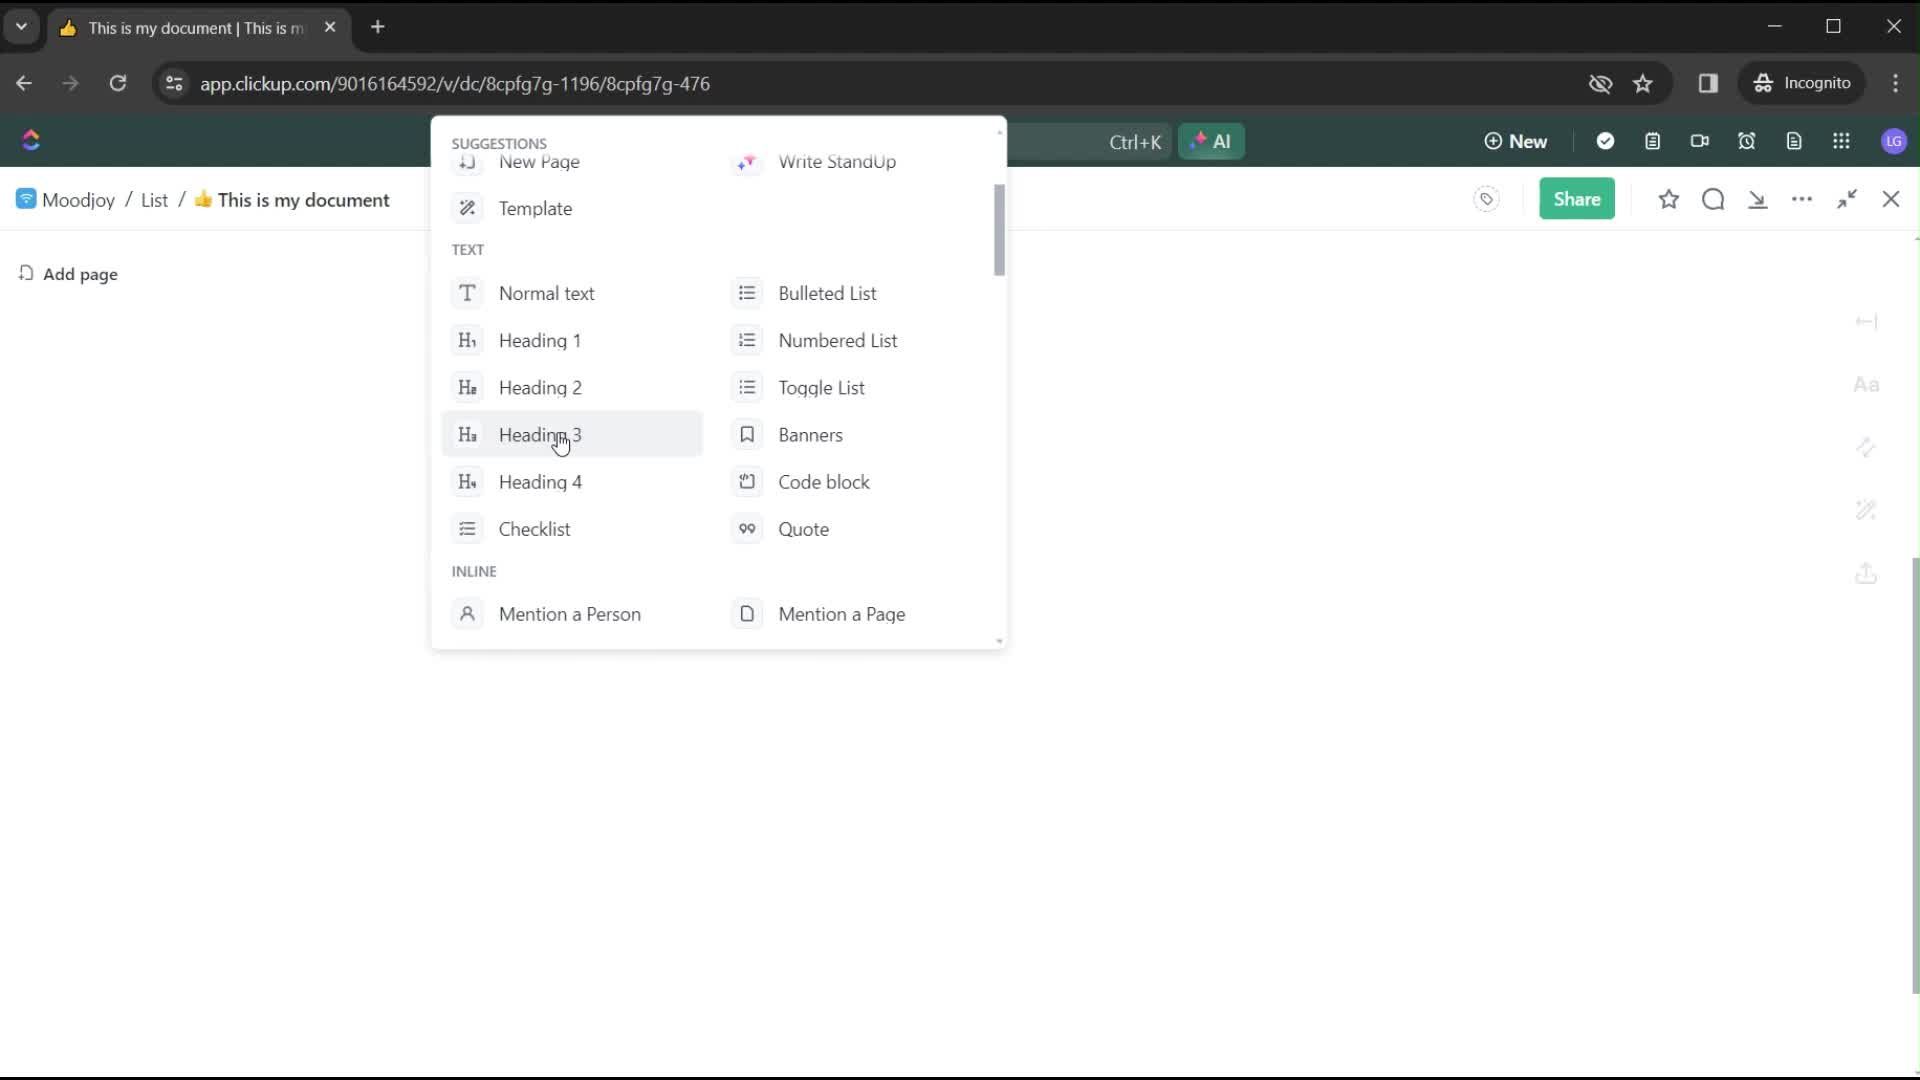Select the Quote block type
The image size is (1920, 1080).
pos(803,529)
